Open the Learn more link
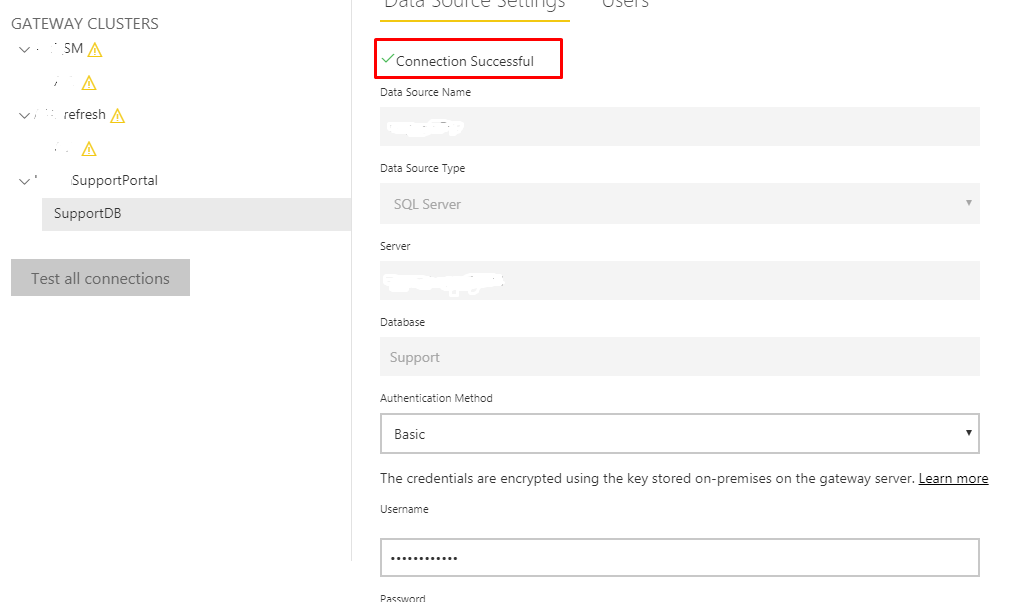 (953, 478)
